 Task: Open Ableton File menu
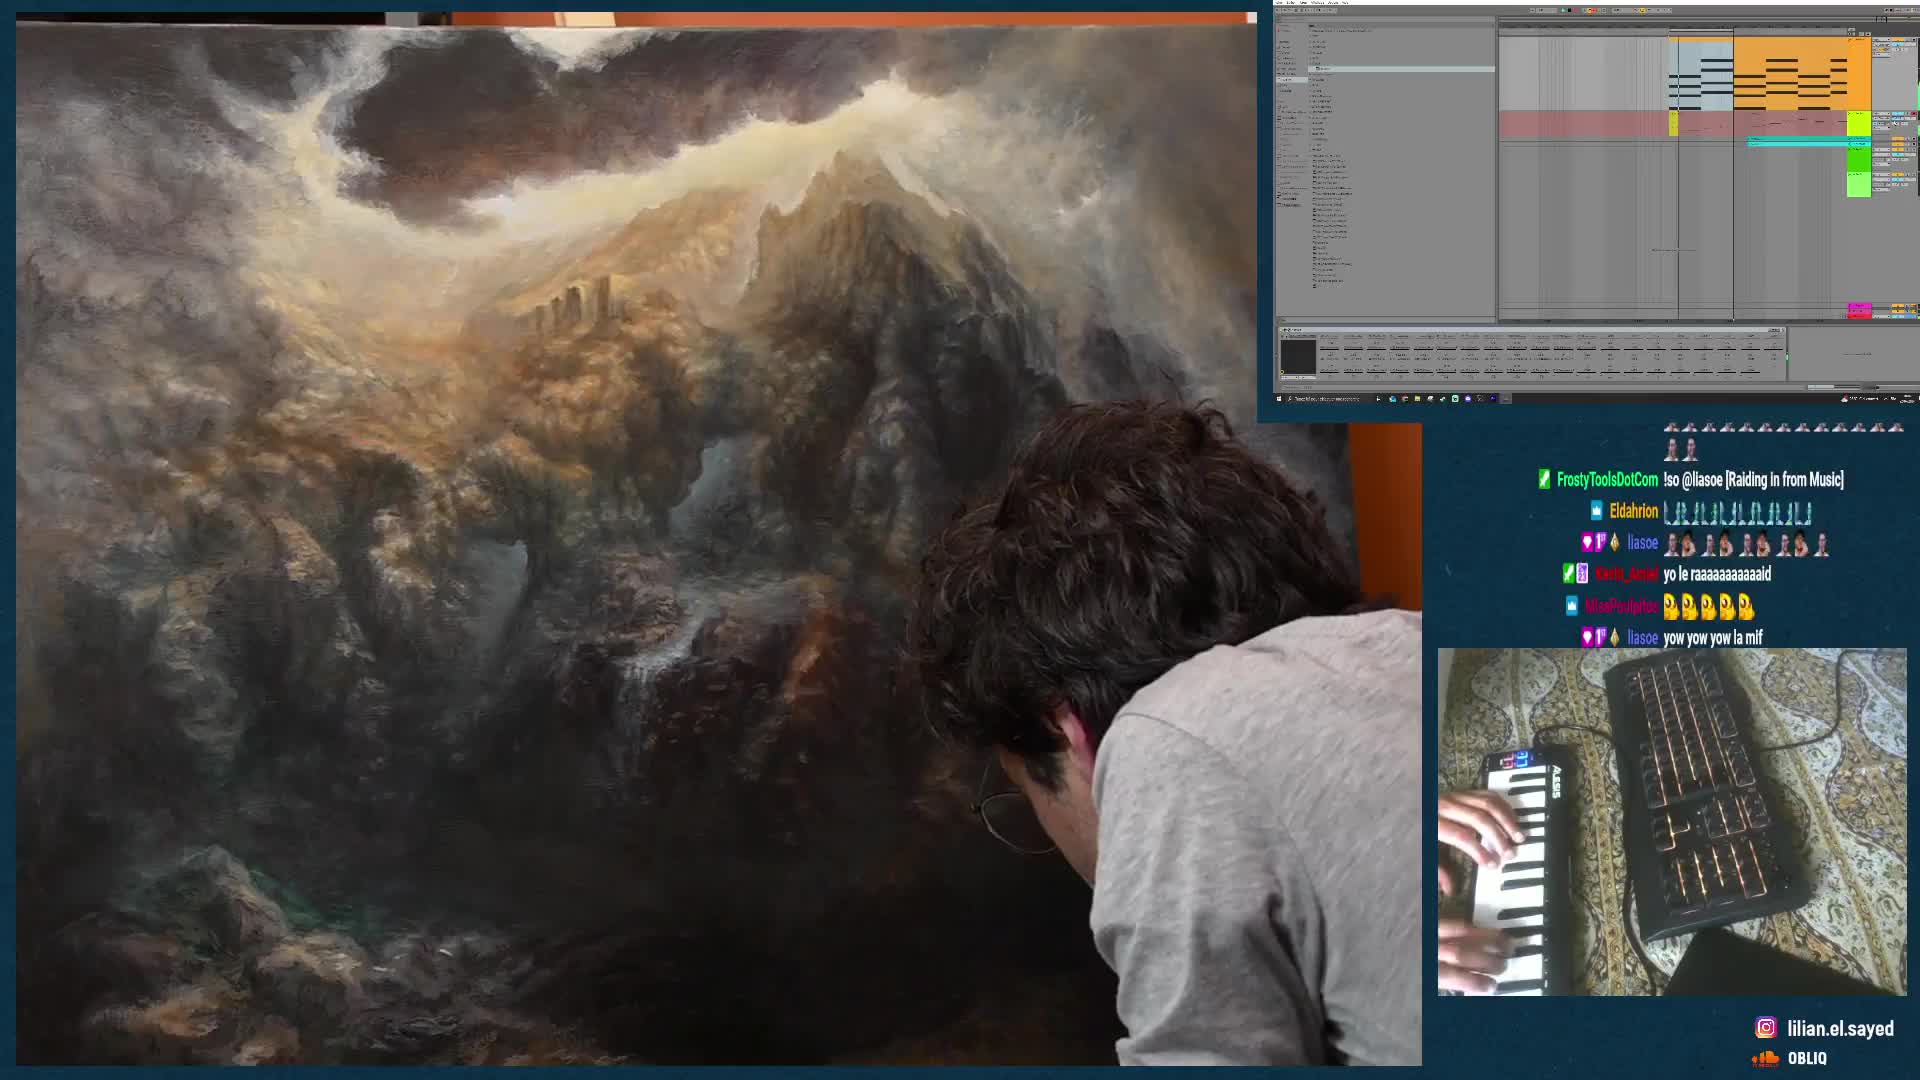pyautogui.click(x=1279, y=2)
